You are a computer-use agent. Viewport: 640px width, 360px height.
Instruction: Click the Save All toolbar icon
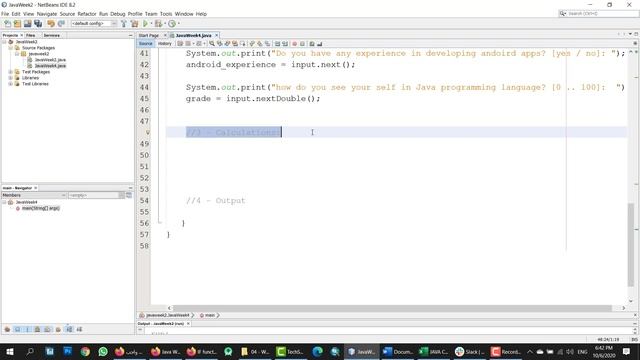coord(38,24)
